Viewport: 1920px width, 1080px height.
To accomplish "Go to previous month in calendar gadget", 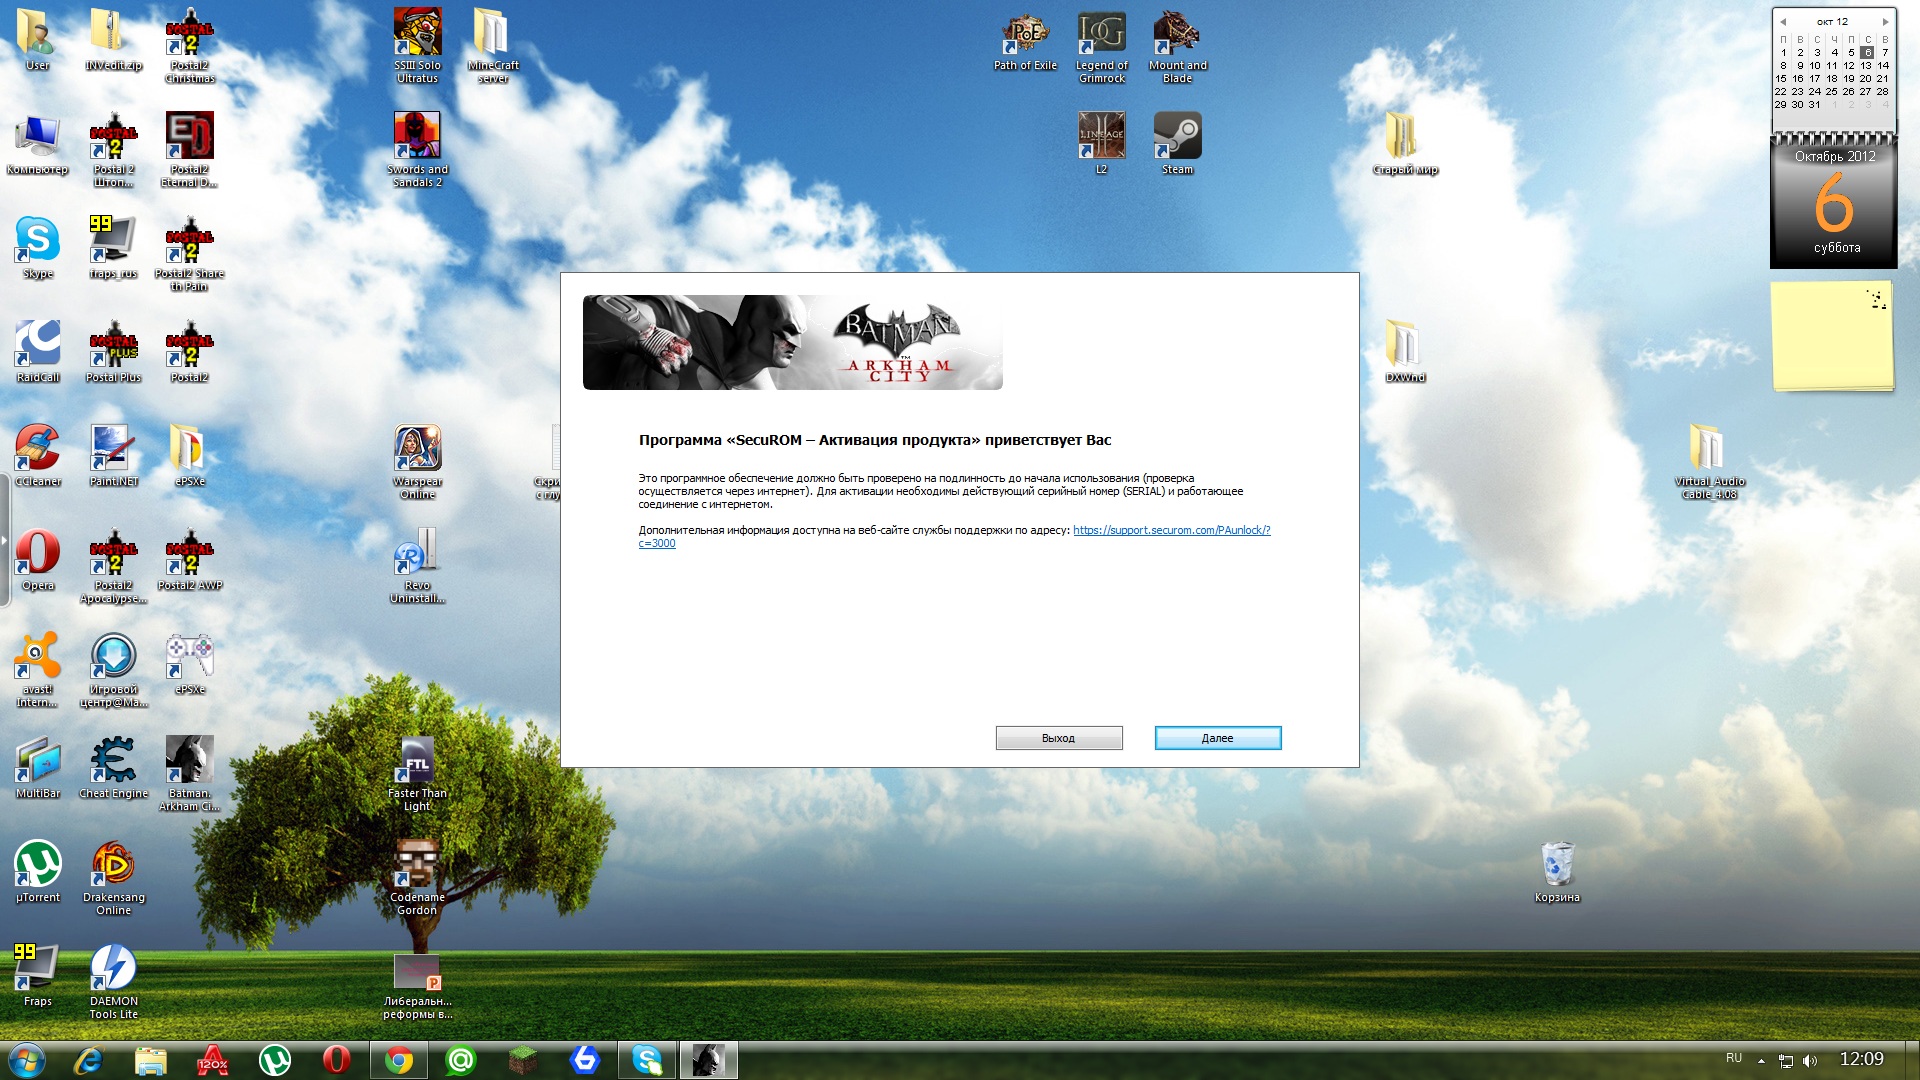I will [x=1782, y=21].
